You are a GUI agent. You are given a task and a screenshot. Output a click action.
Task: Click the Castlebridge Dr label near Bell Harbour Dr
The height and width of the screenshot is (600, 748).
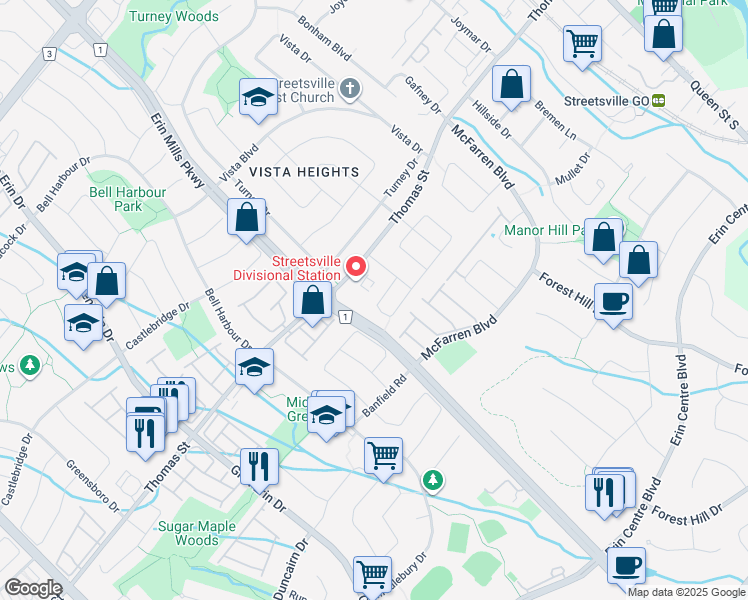point(158,326)
